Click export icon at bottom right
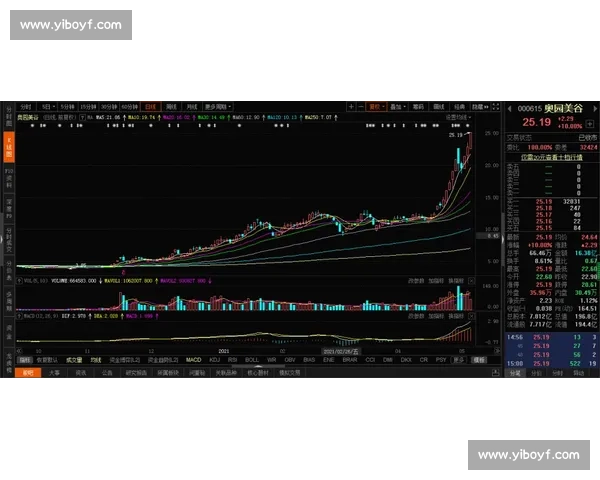 (x=496, y=372)
